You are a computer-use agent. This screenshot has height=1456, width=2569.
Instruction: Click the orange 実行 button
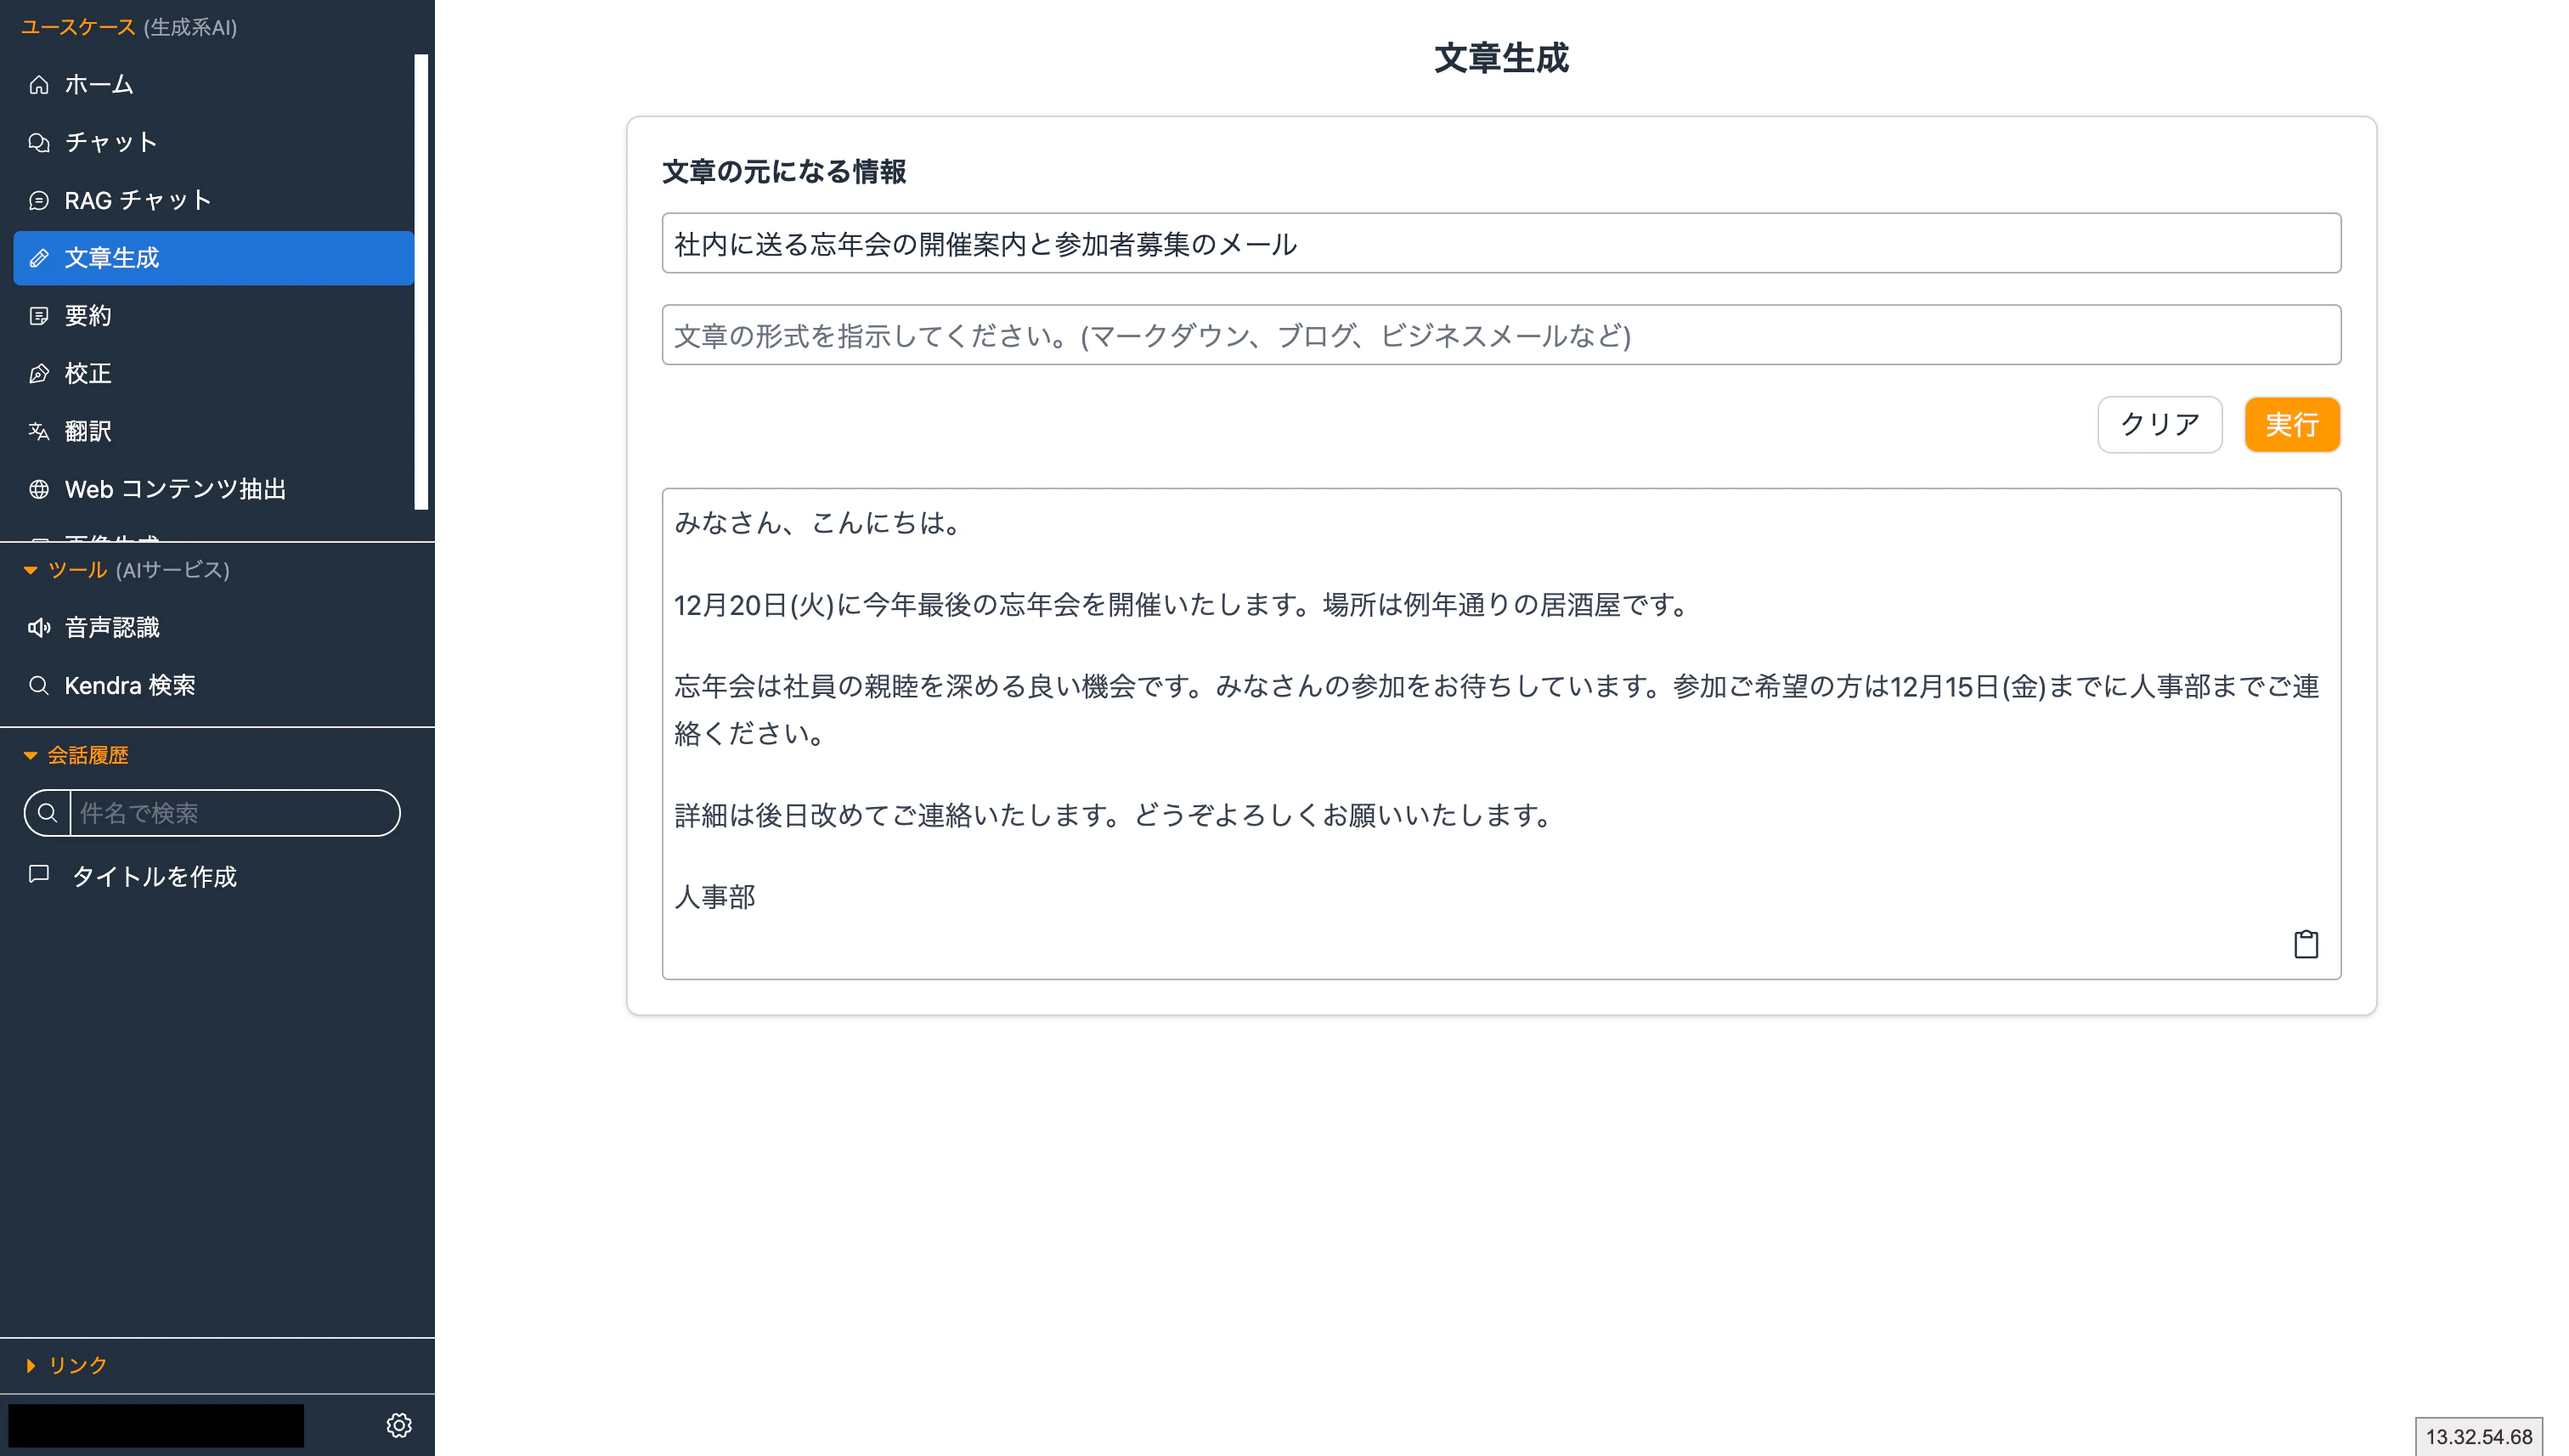(x=2292, y=425)
